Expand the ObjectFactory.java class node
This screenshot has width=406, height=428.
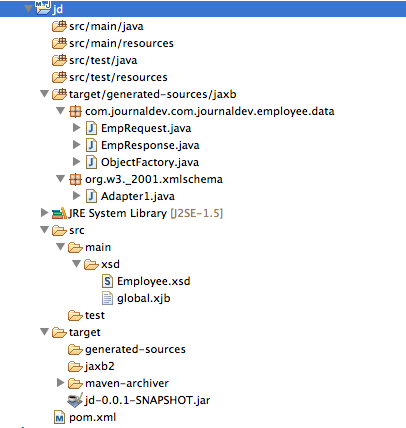coord(76,162)
